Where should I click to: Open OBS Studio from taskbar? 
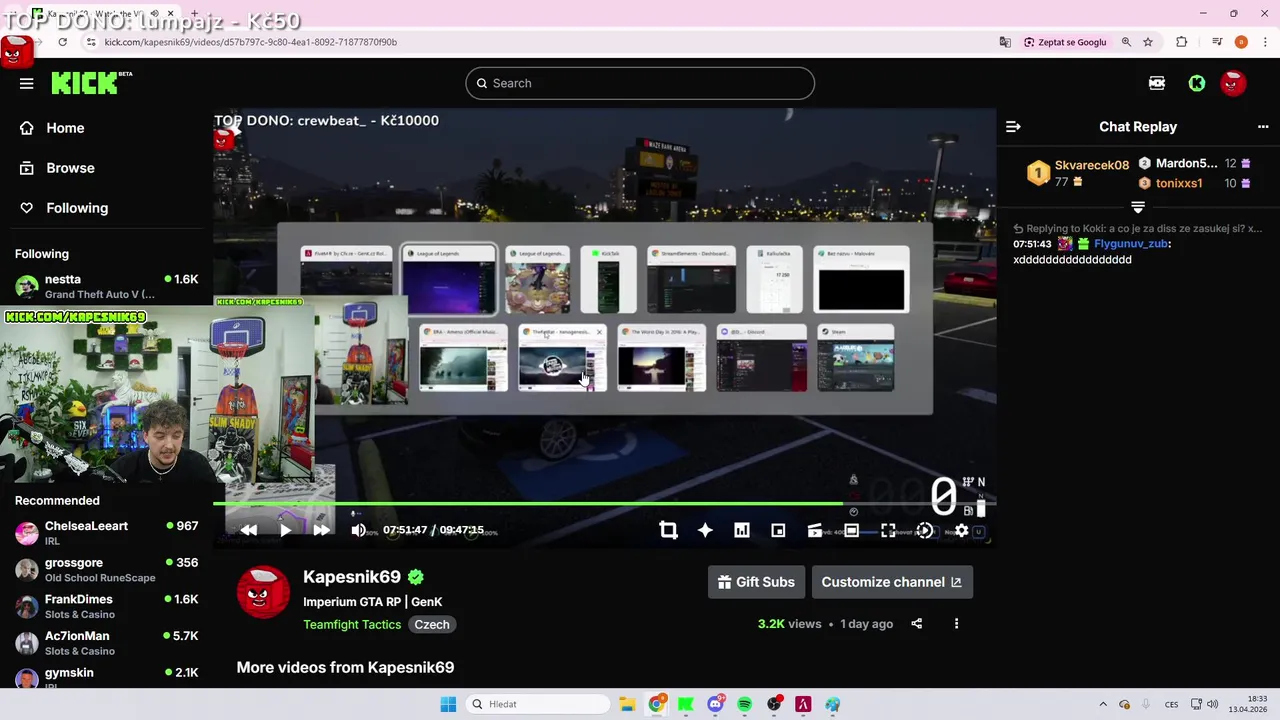tap(774, 704)
